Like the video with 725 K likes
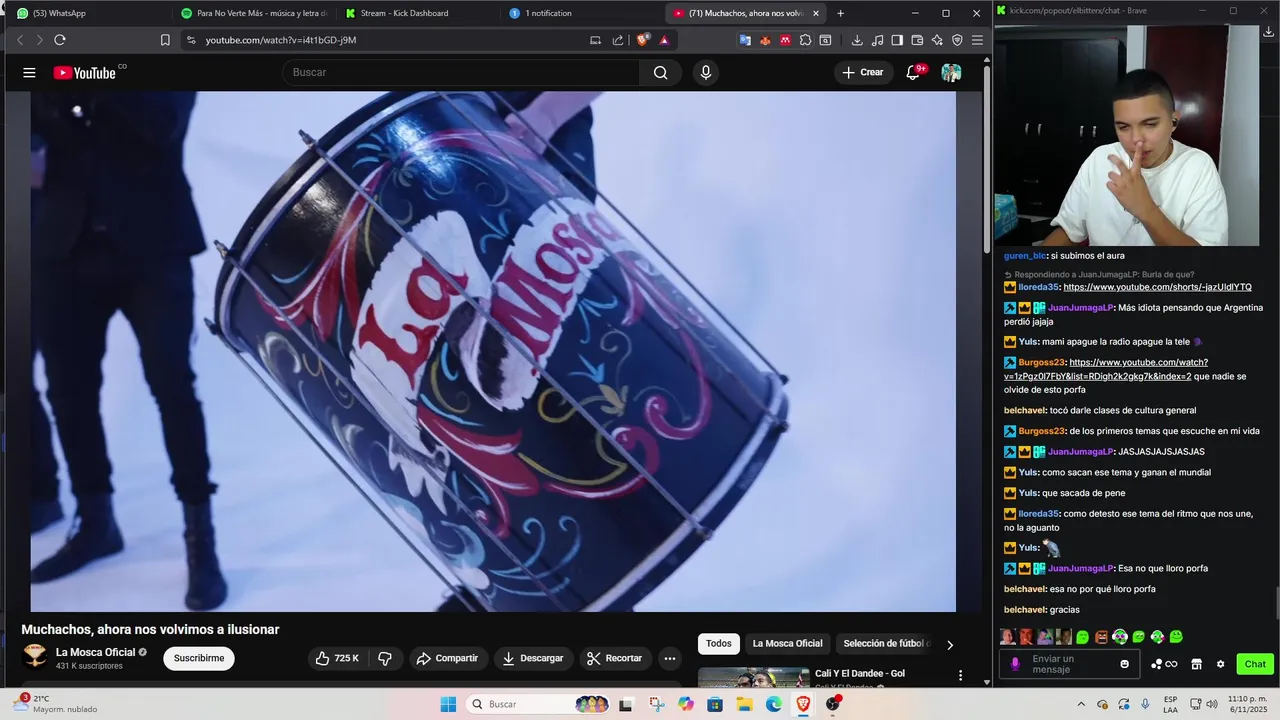The height and width of the screenshot is (720, 1280). tap(337, 658)
